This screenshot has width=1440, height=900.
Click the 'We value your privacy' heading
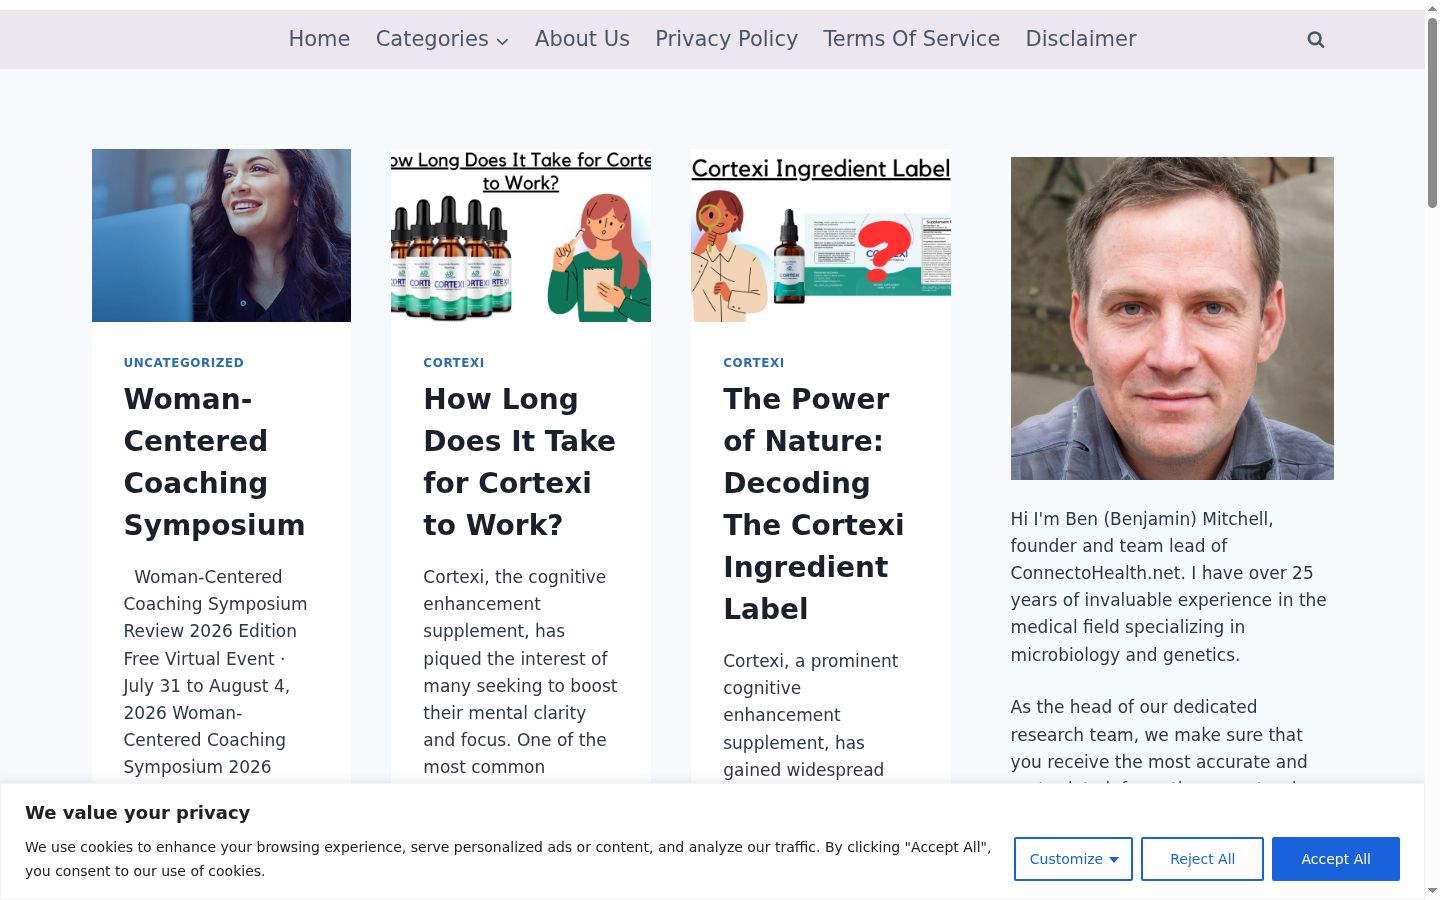tap(138, 813)
